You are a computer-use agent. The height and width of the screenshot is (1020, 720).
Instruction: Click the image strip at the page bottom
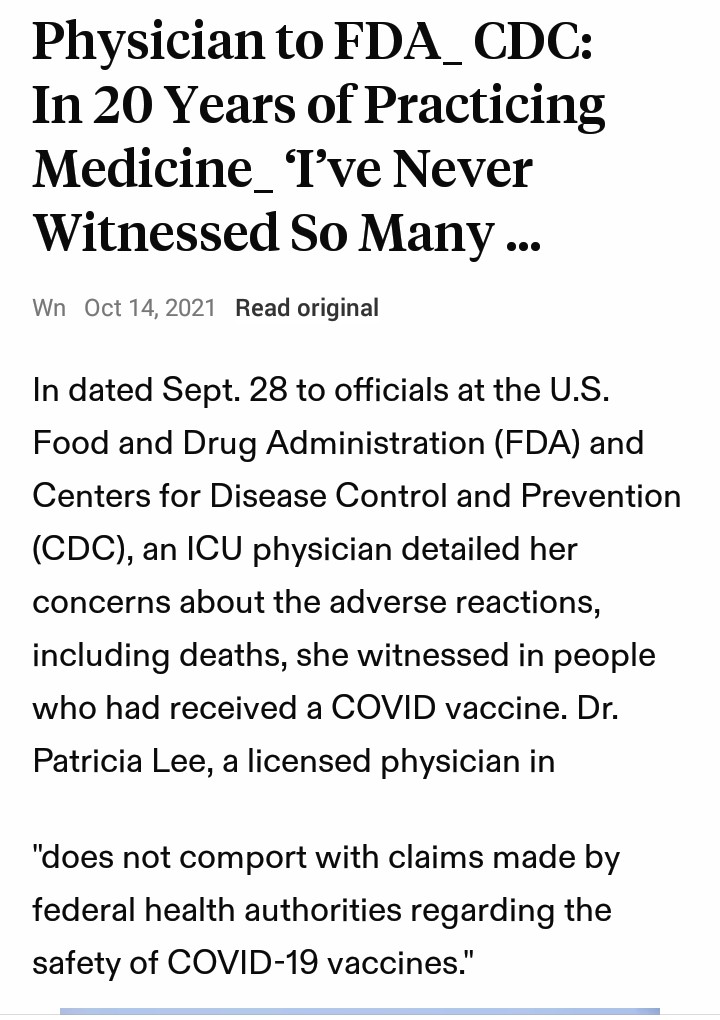tap(360, 1013)
